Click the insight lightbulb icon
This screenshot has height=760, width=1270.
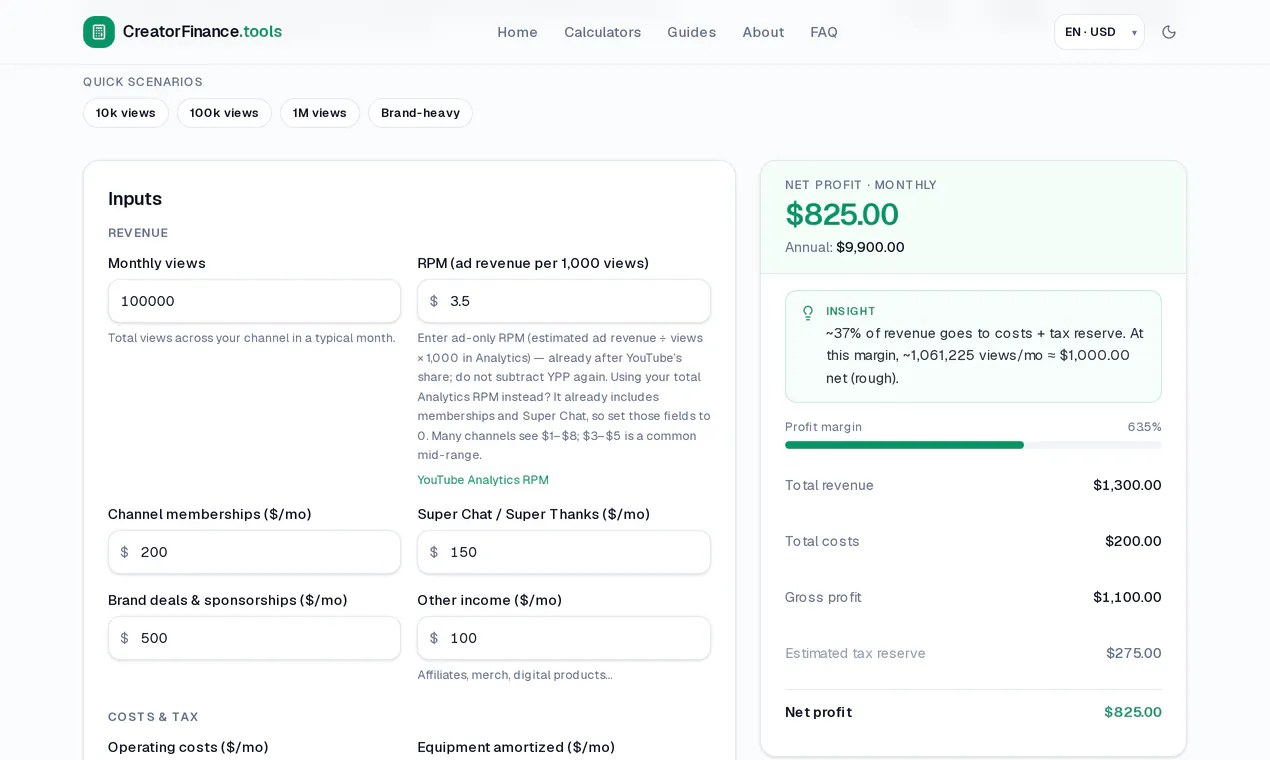[x=808, y=313]
